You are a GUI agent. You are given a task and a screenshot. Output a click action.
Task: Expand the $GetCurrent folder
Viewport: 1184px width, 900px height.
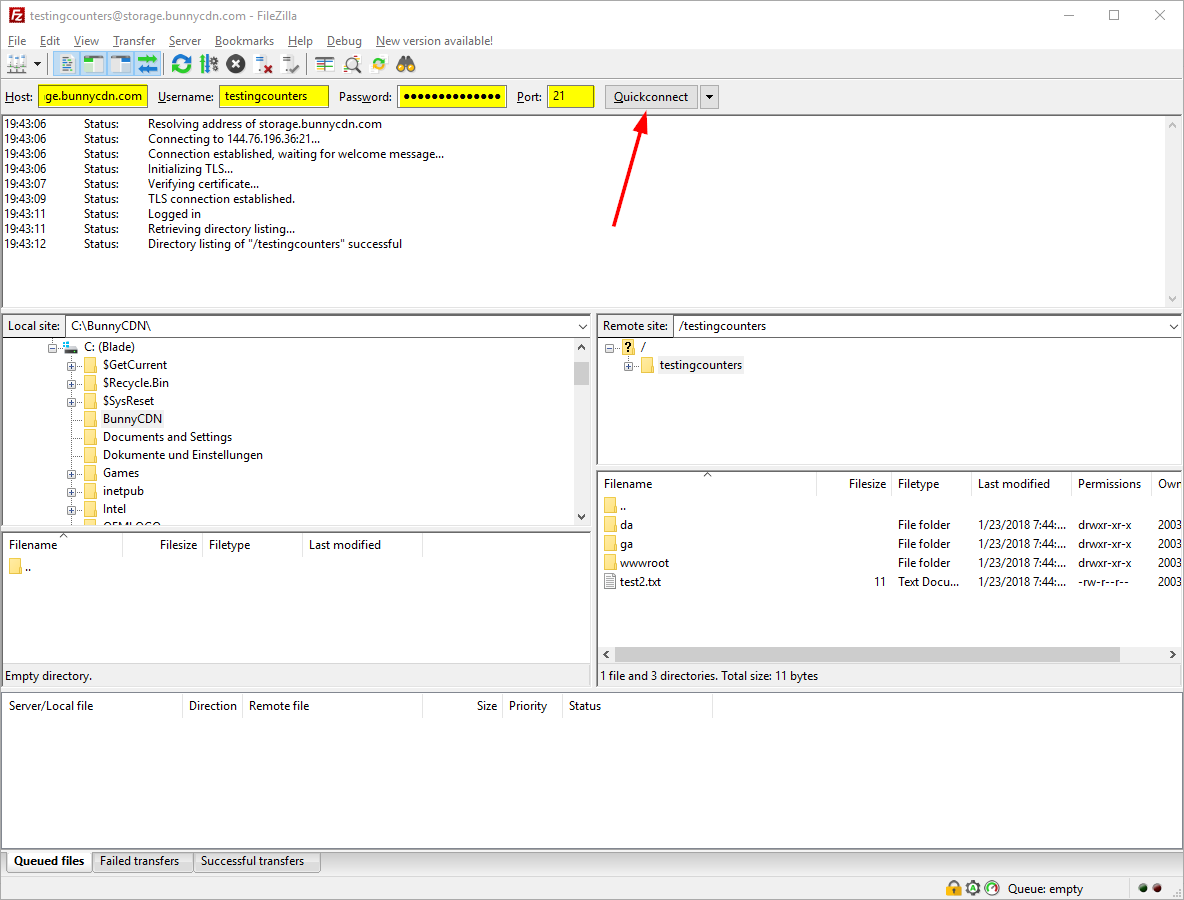71,365
